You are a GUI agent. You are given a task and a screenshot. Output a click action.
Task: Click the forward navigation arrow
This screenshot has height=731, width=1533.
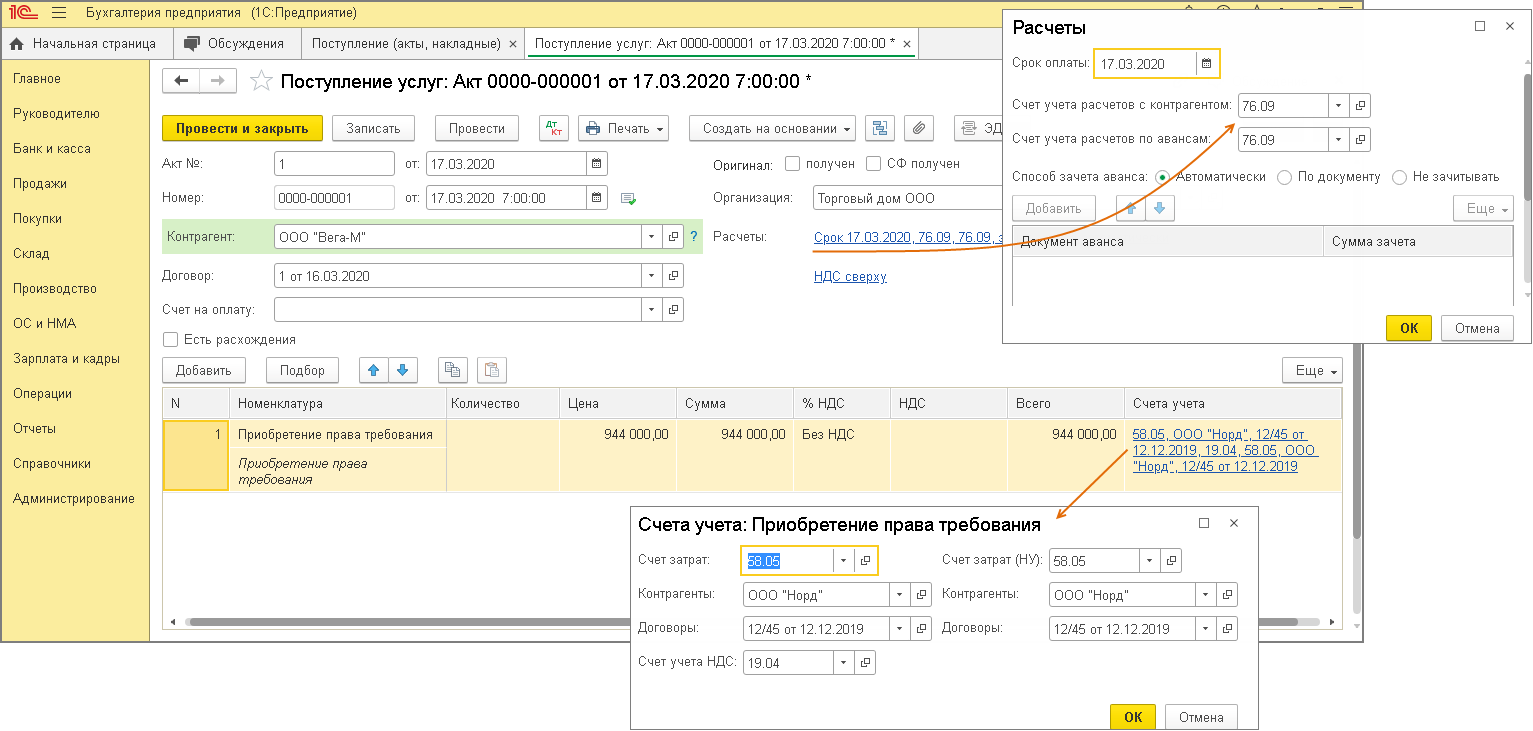pos(218,81)
